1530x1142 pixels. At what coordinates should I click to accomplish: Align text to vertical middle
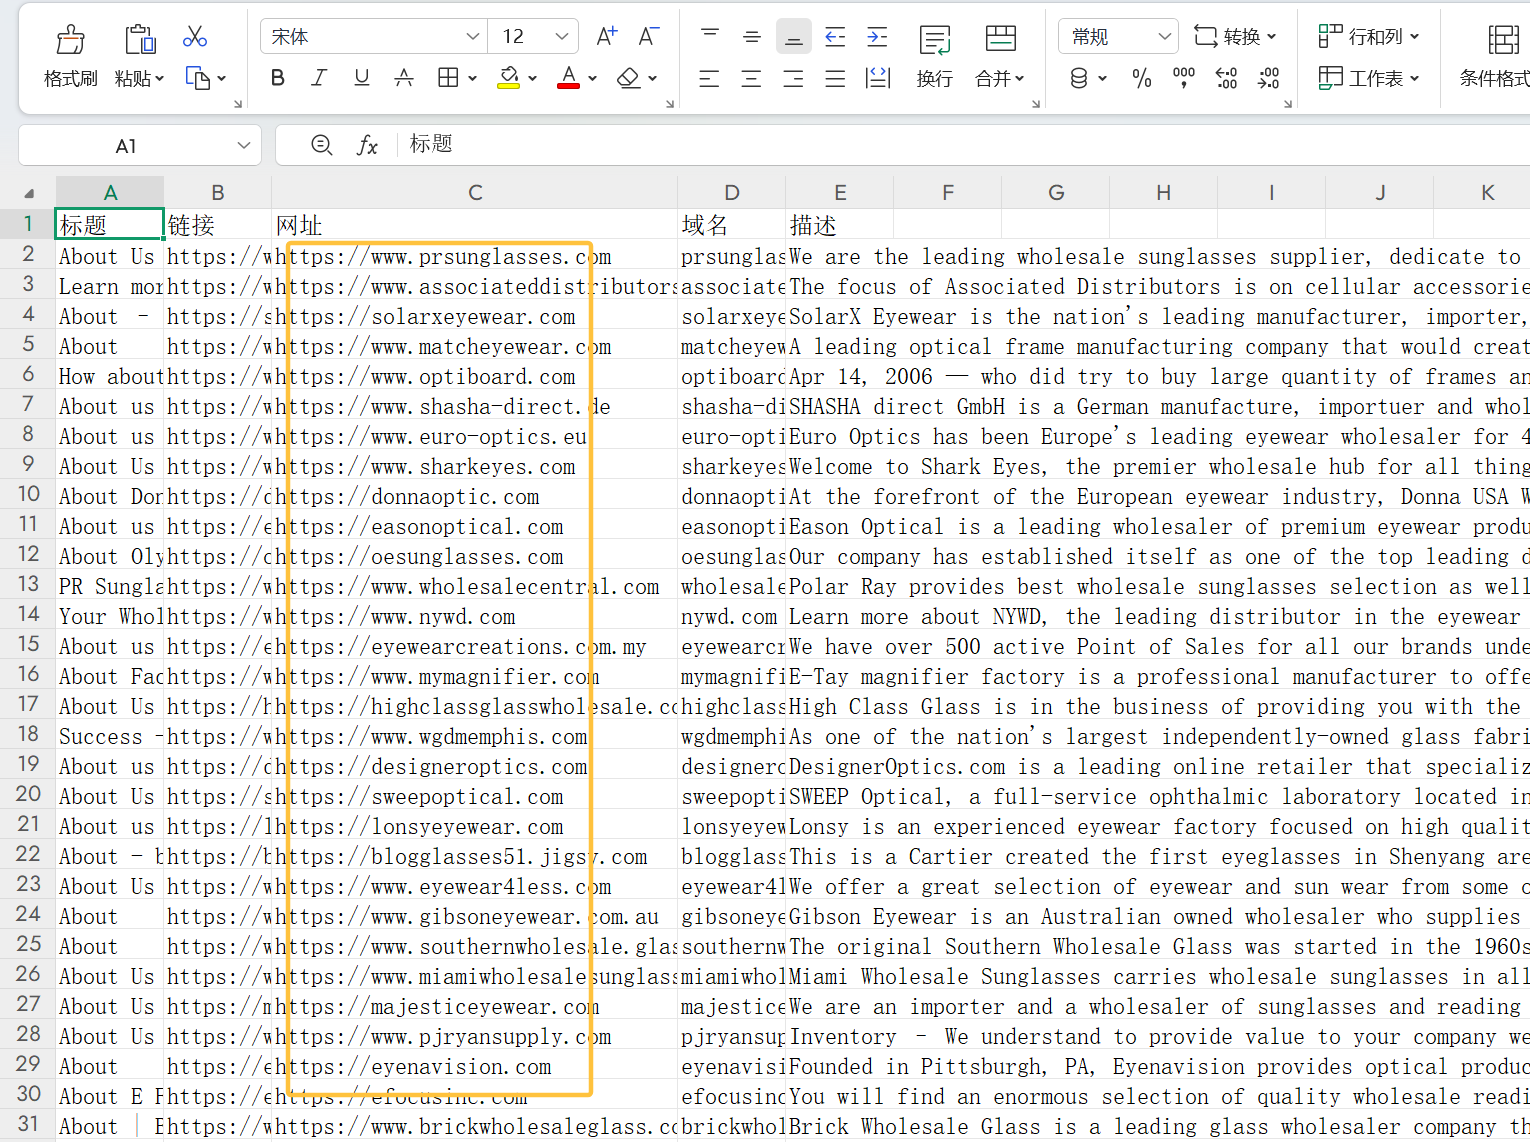752,37
